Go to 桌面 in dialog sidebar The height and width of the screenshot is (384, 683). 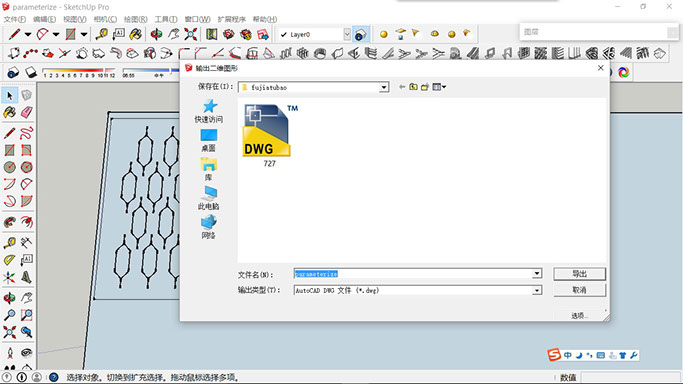tap(209, 140)
